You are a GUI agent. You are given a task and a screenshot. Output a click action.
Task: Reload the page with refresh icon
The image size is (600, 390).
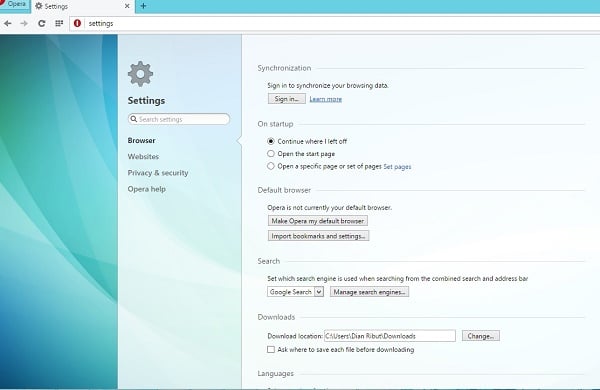41,23
